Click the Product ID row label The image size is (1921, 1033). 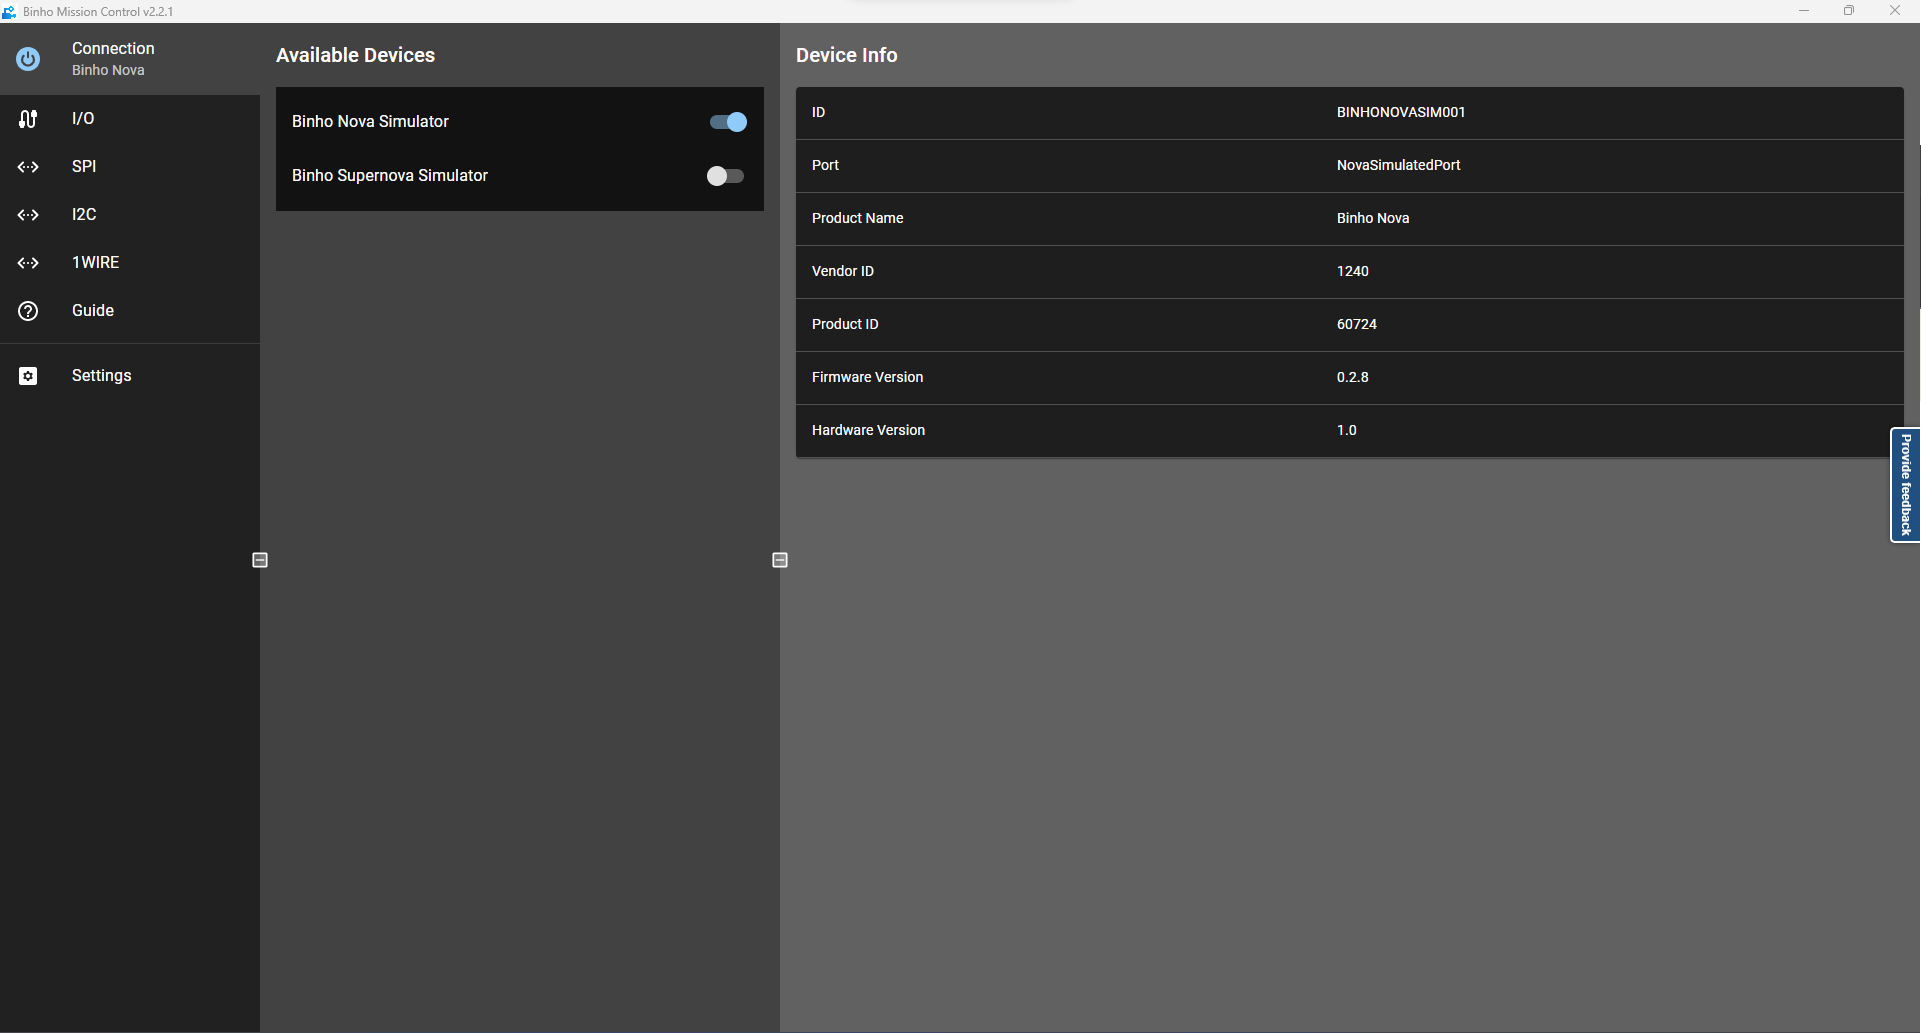click(x=845, y=325)
